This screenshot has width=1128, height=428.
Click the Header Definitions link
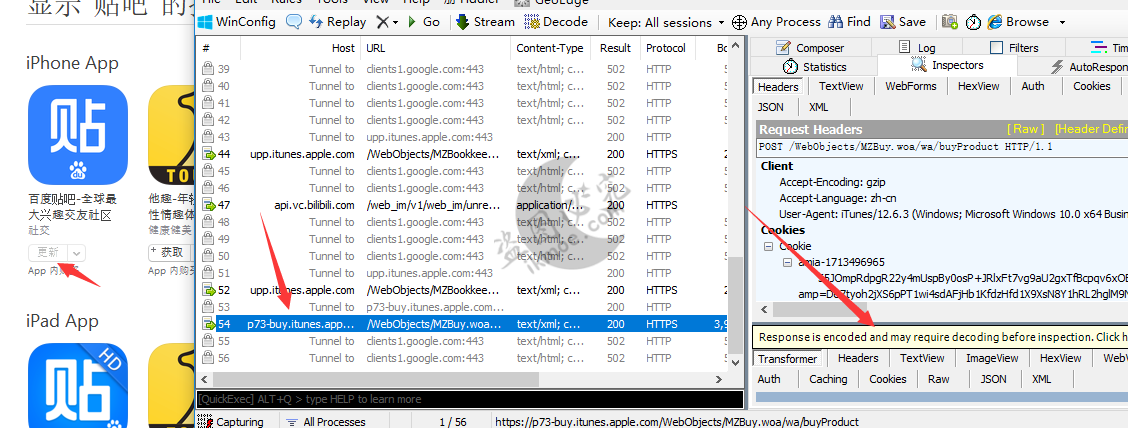(1090, 129)
